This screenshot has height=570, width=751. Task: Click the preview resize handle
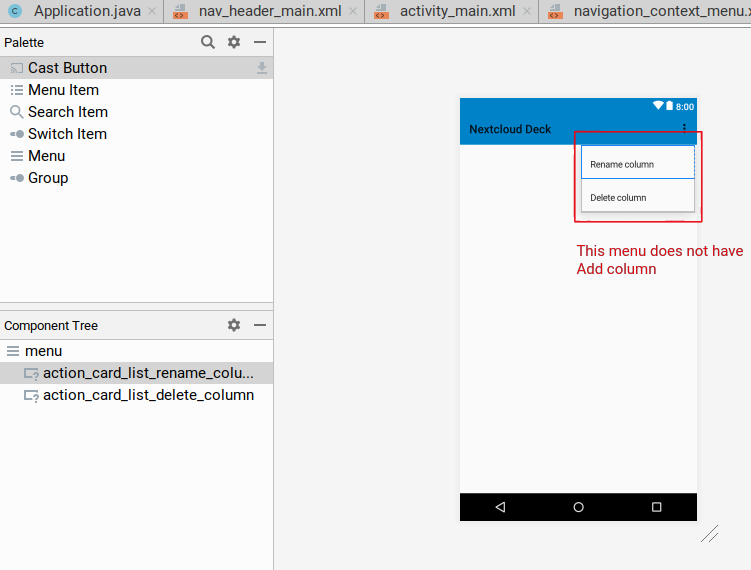tap(710, 534)
